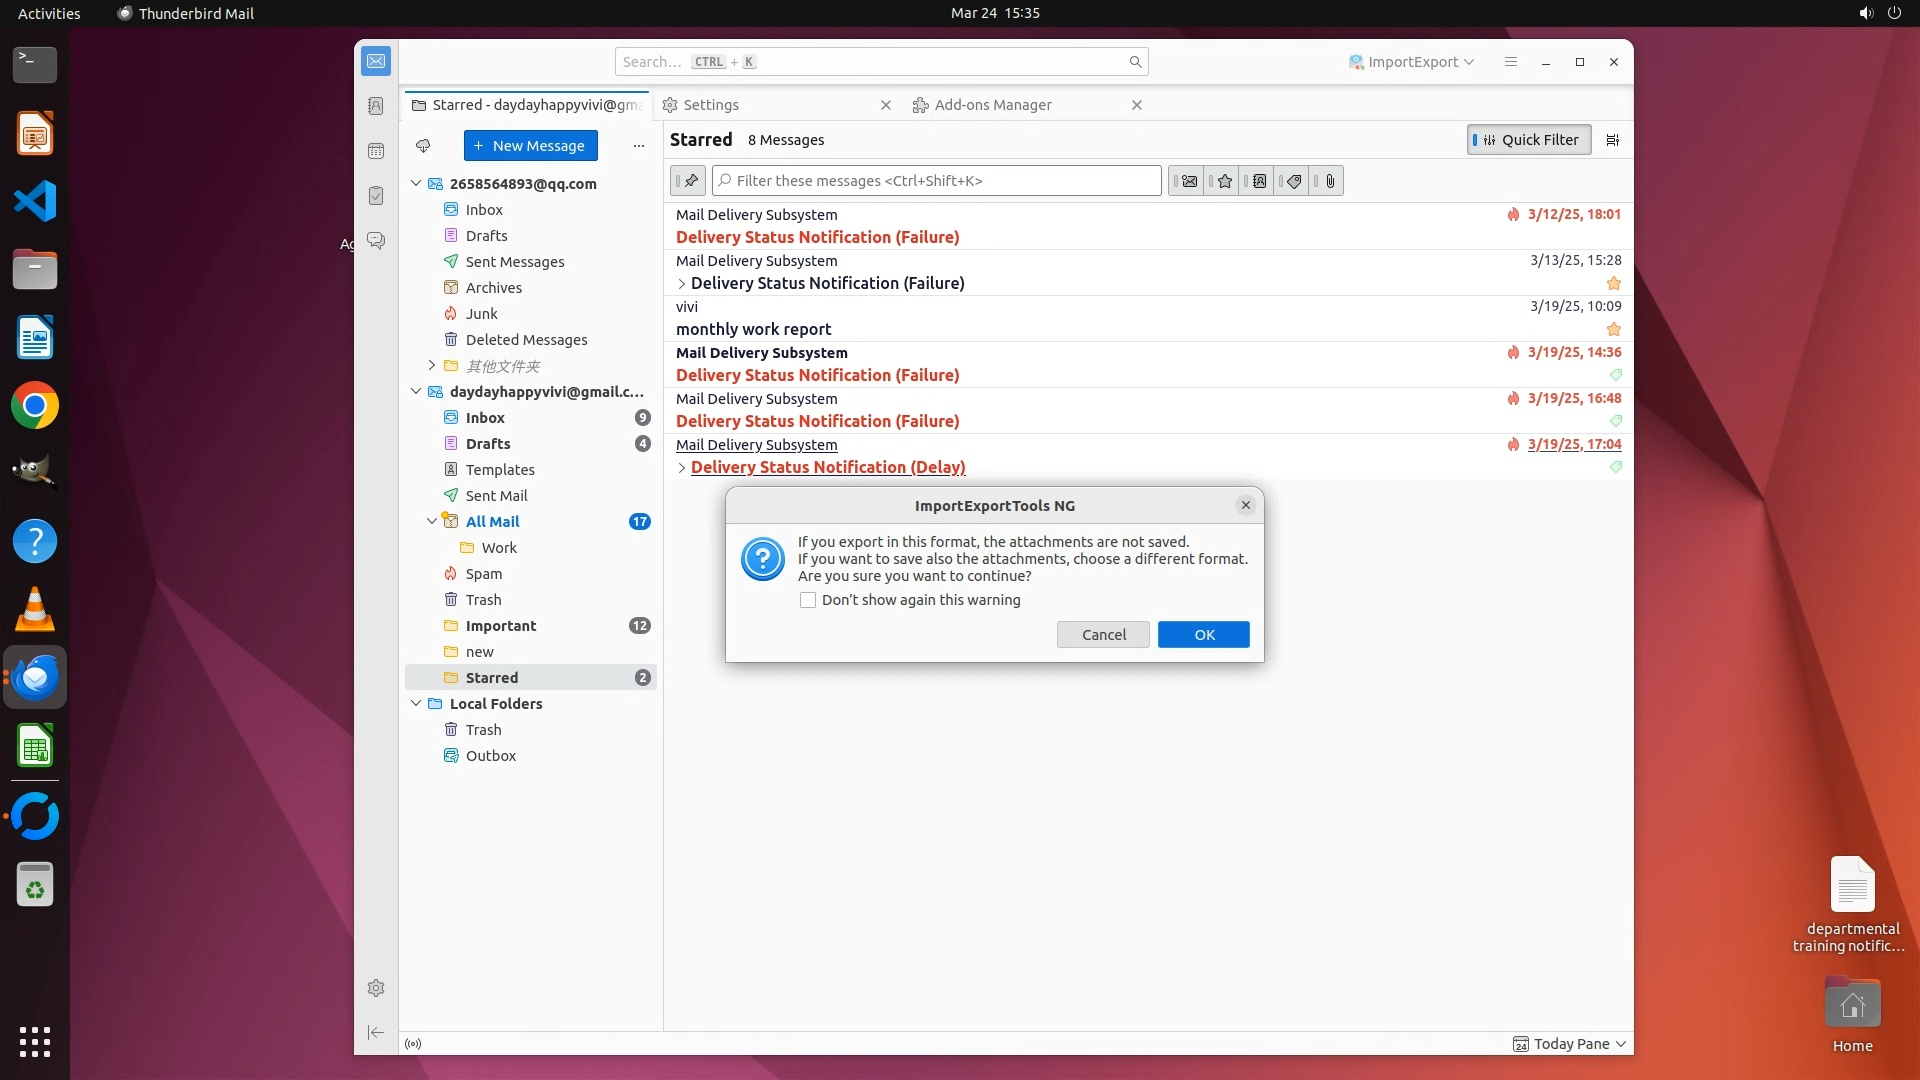Filter by unread messages icon
This screenshot has height=1080, width=1920.
pyautogui.click(x=1188, y=181)
